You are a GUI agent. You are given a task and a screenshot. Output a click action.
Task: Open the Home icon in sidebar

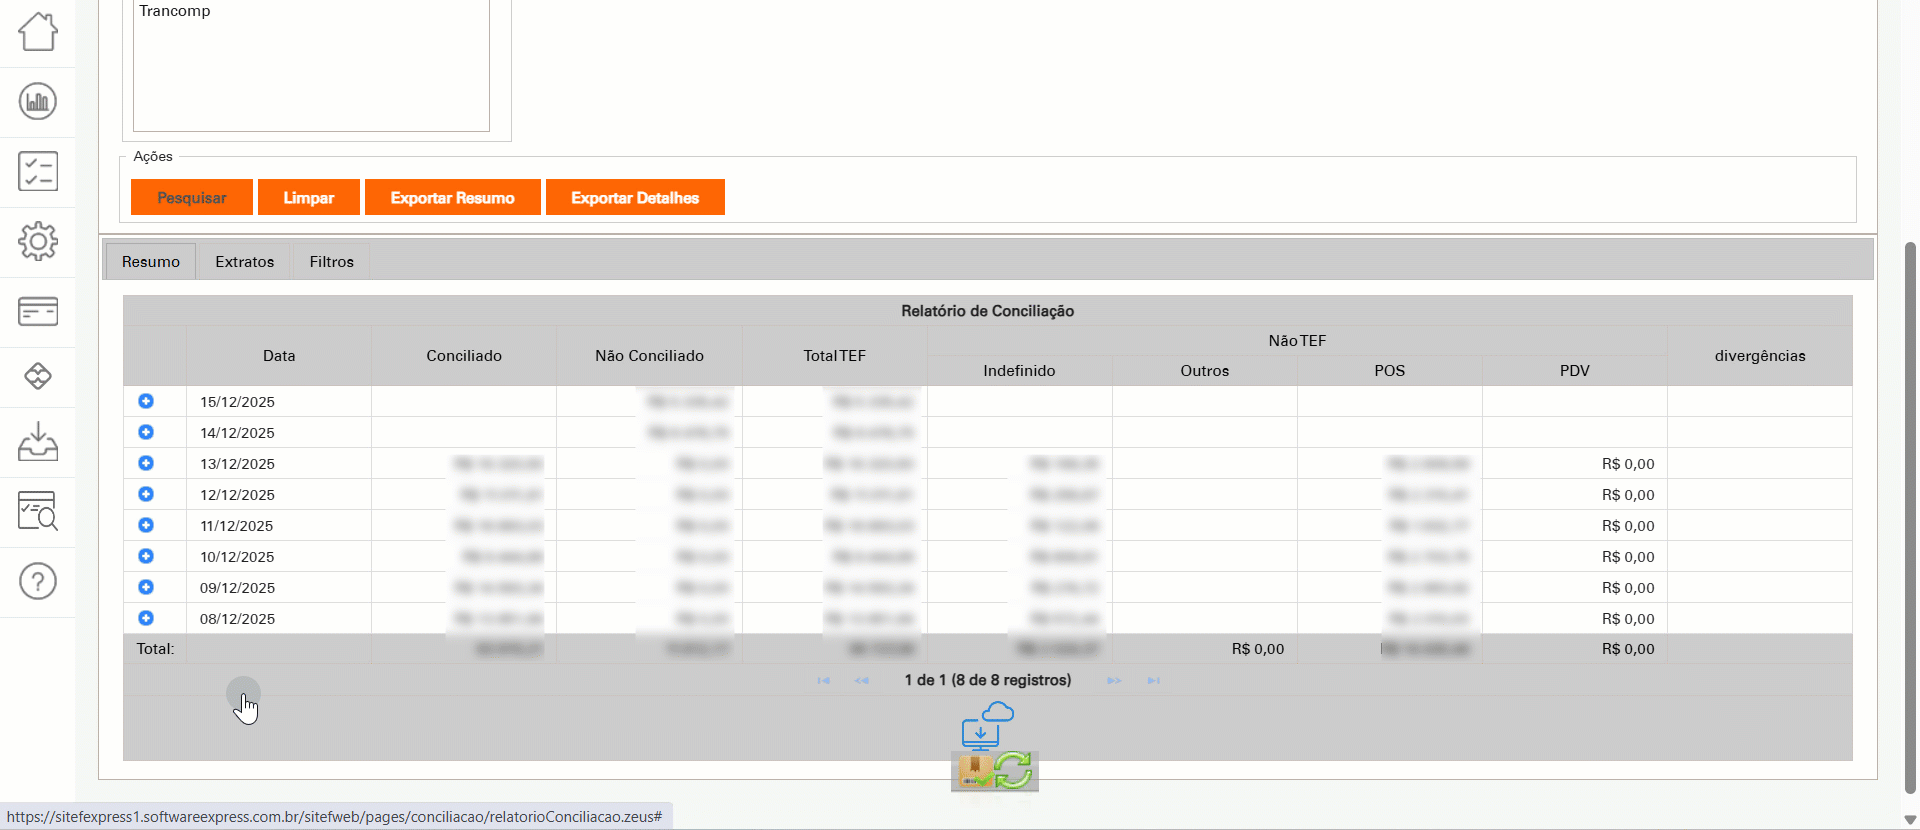point(38,32)
